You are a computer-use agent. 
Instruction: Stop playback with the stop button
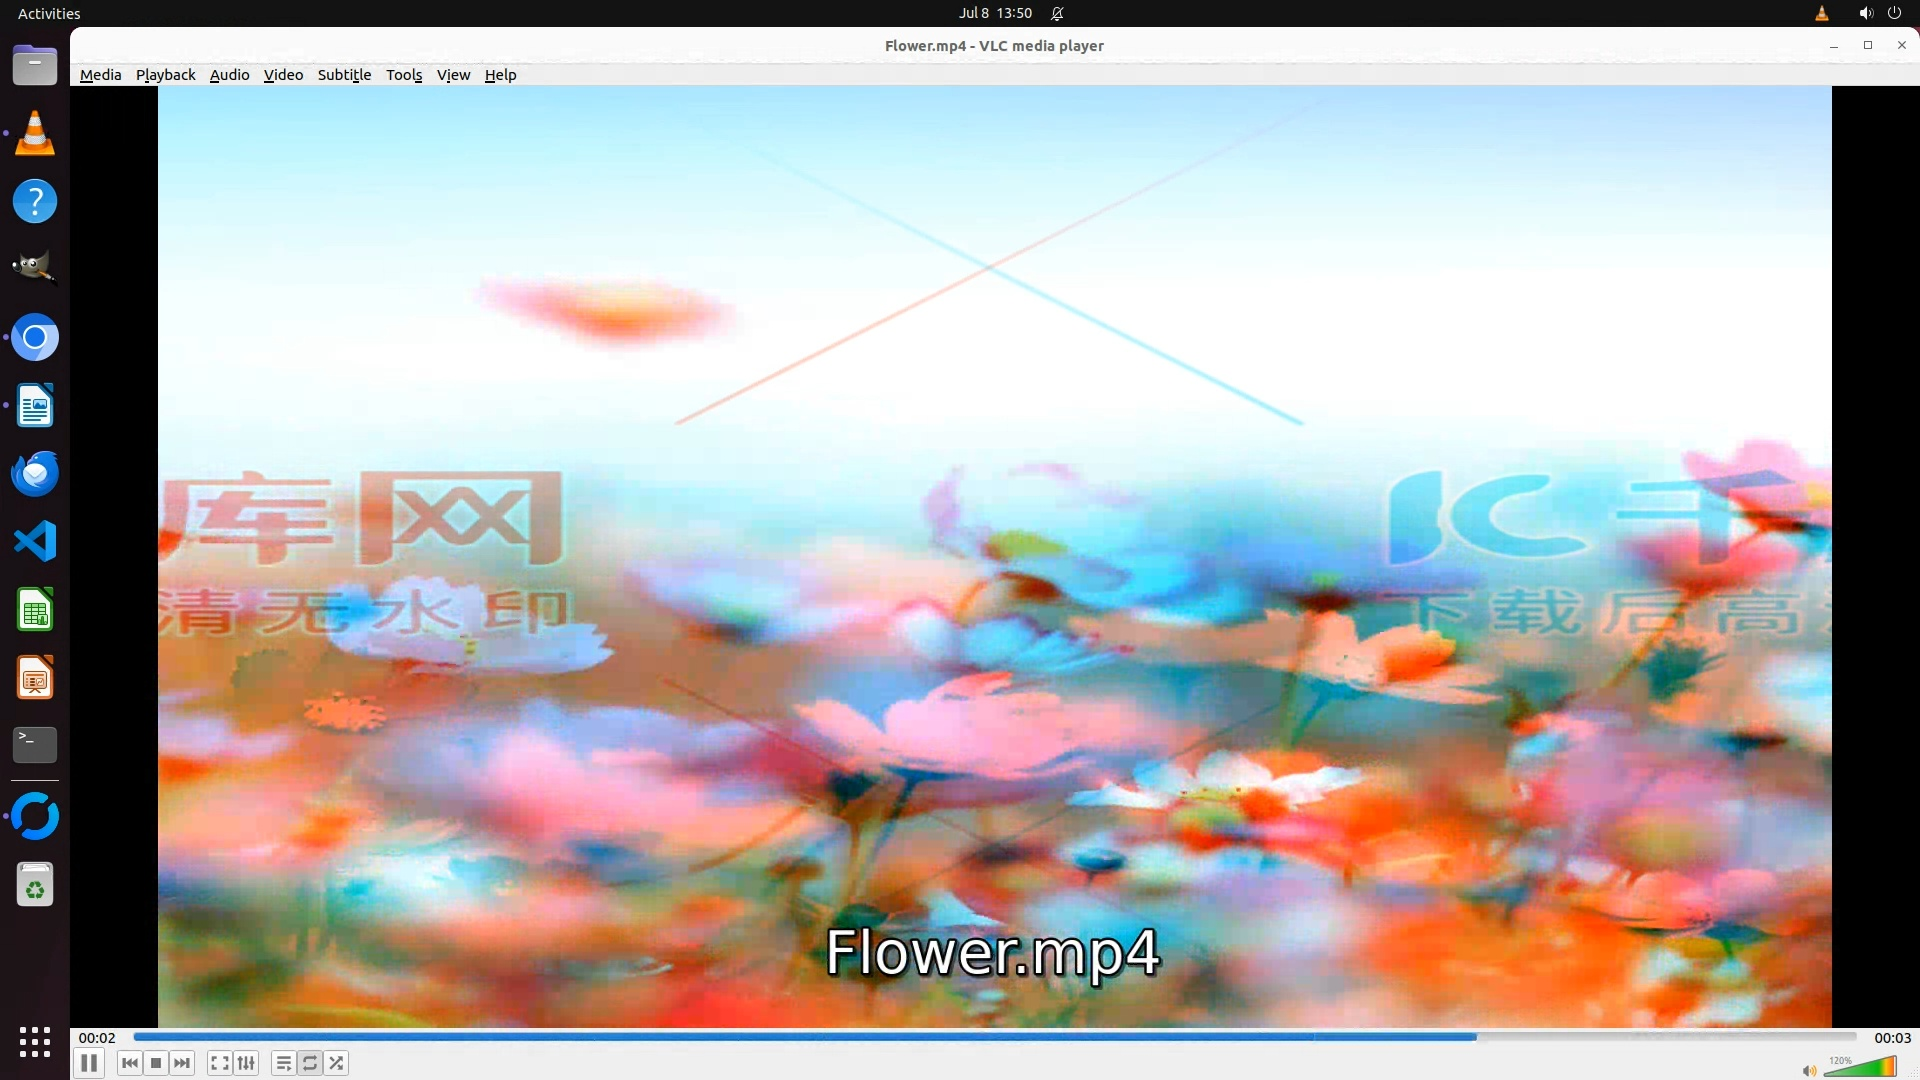tap(156, 1063)
